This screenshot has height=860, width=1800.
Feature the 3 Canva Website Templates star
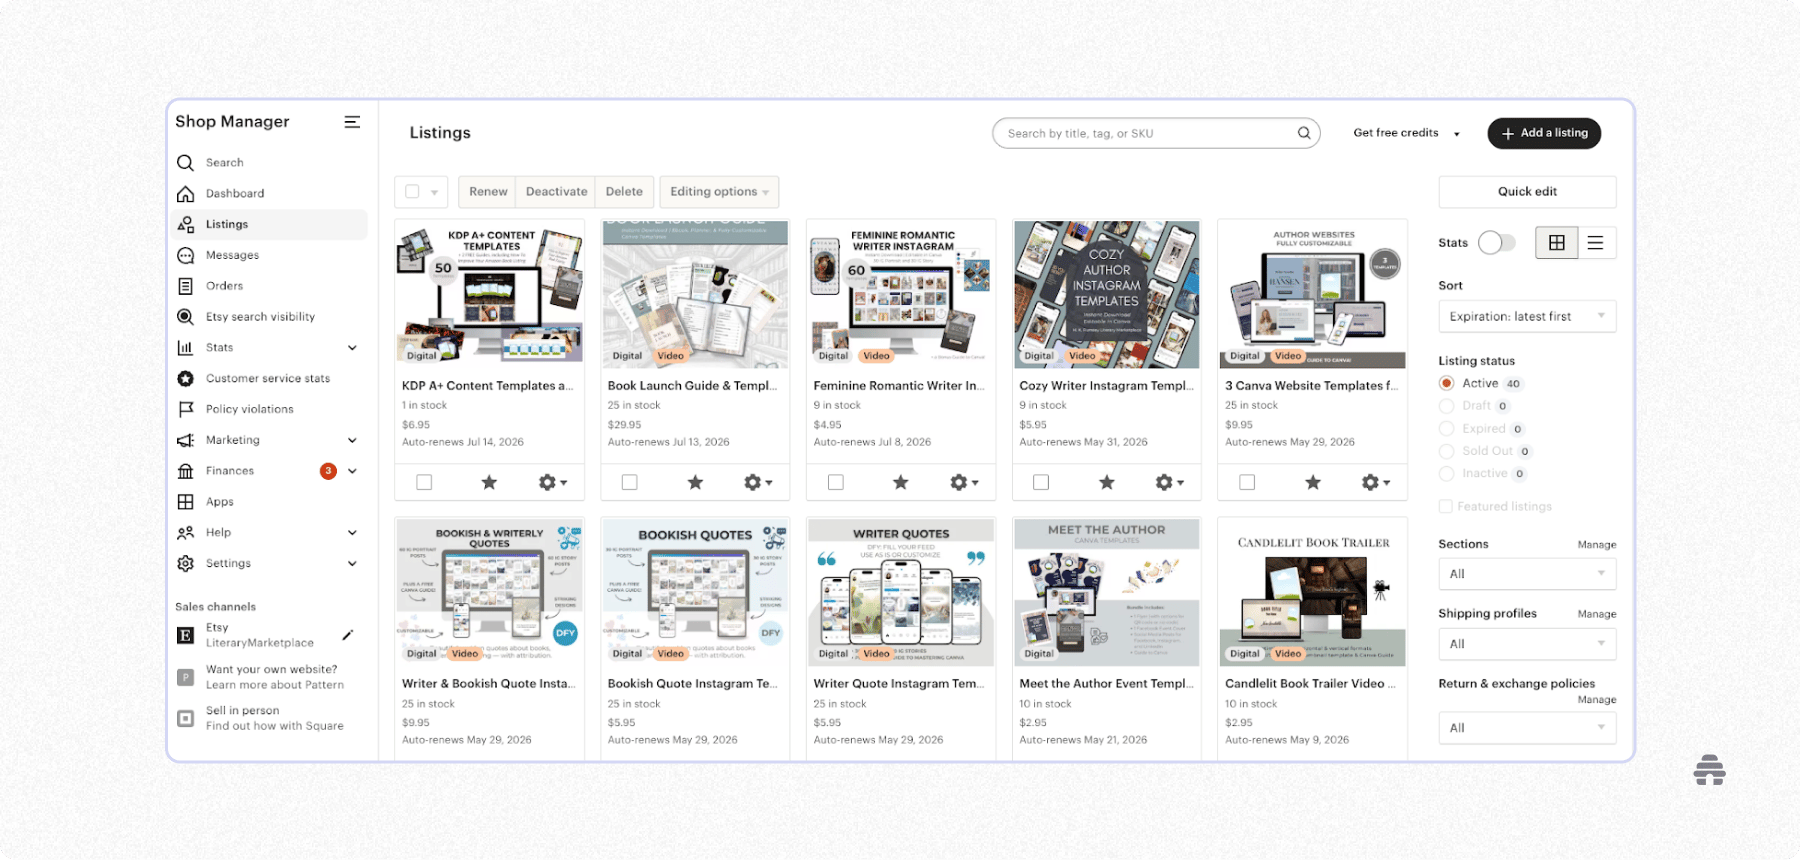click(1313, 483)
